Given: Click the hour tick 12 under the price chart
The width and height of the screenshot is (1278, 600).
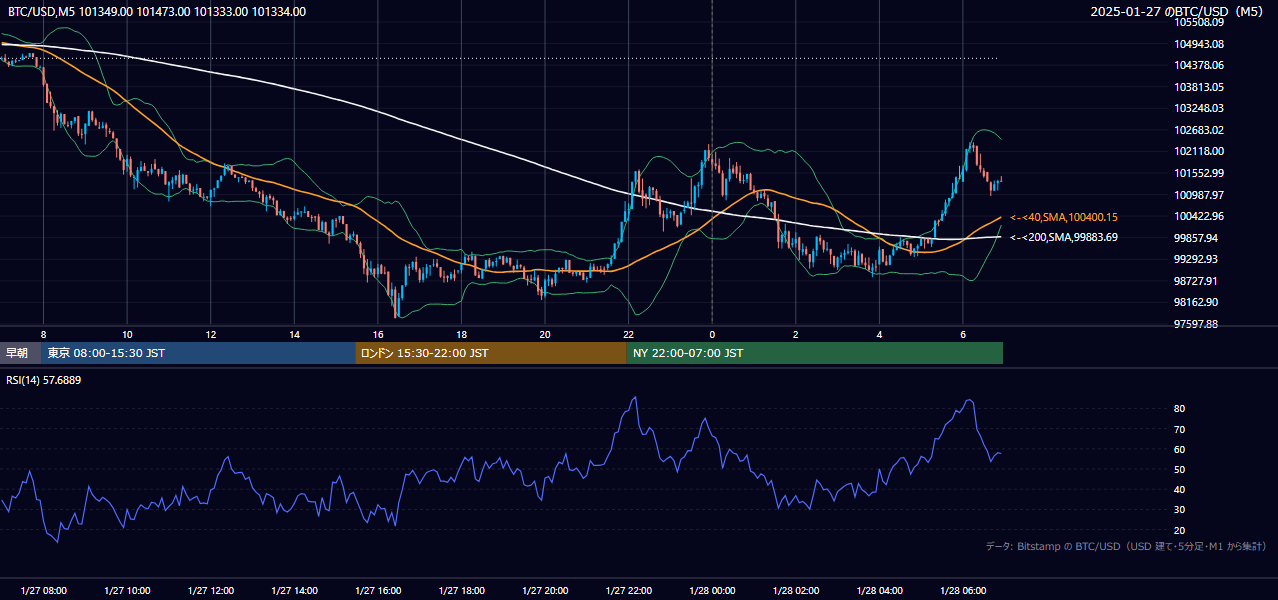Looking at the screenshot, I should [x=210, y=334].
